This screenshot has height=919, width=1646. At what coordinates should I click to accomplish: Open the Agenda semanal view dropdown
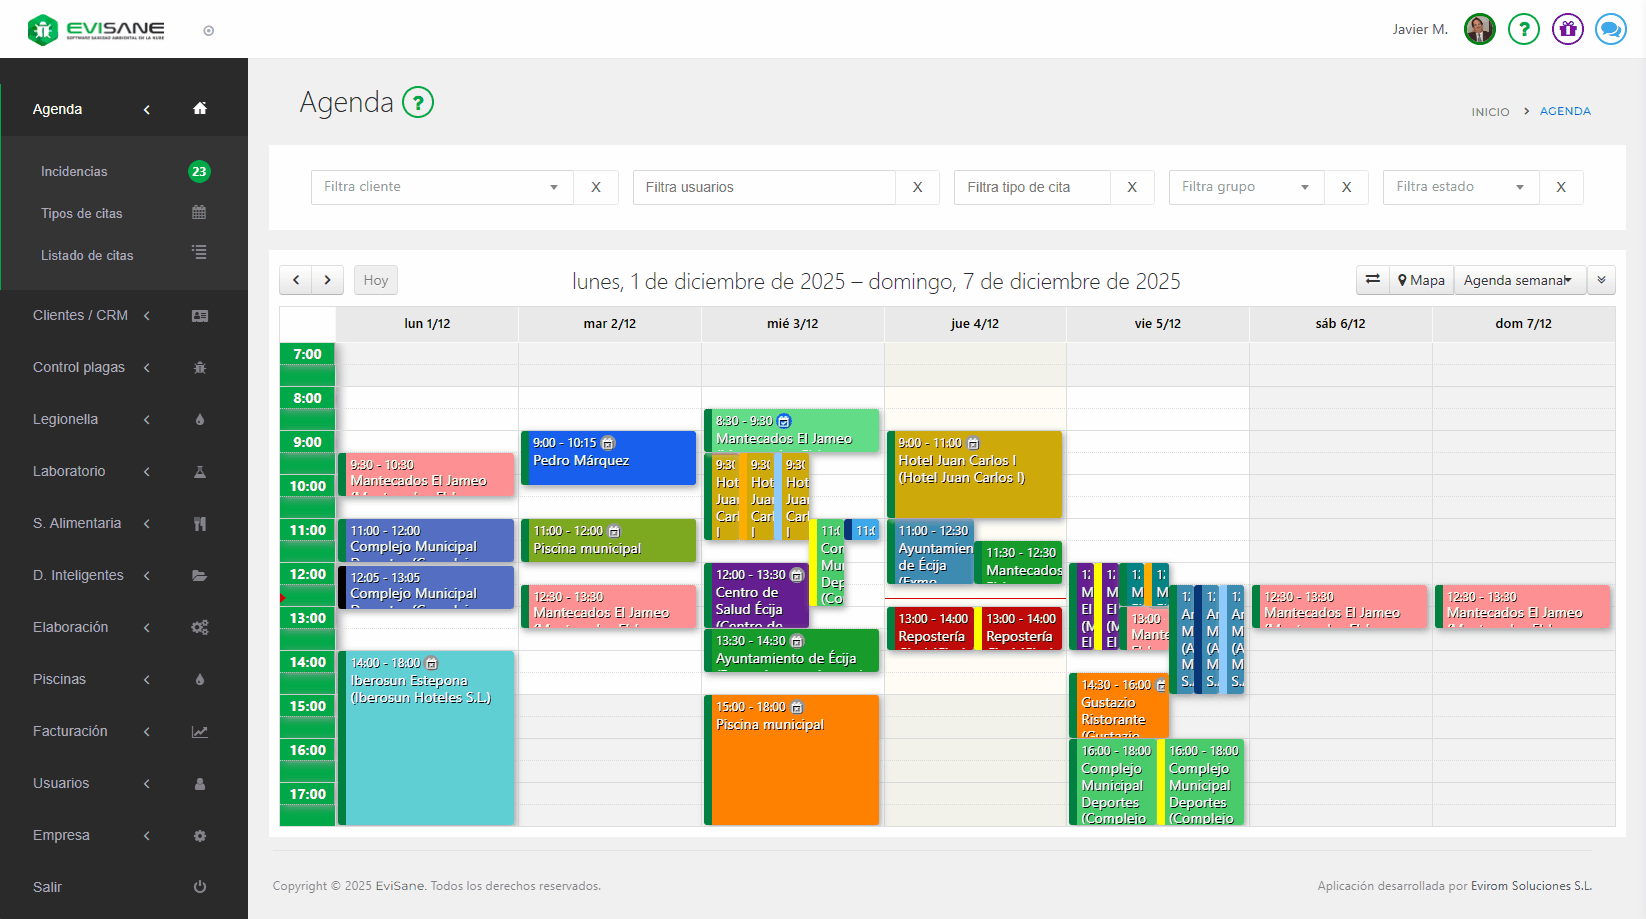coord(1519,280)
